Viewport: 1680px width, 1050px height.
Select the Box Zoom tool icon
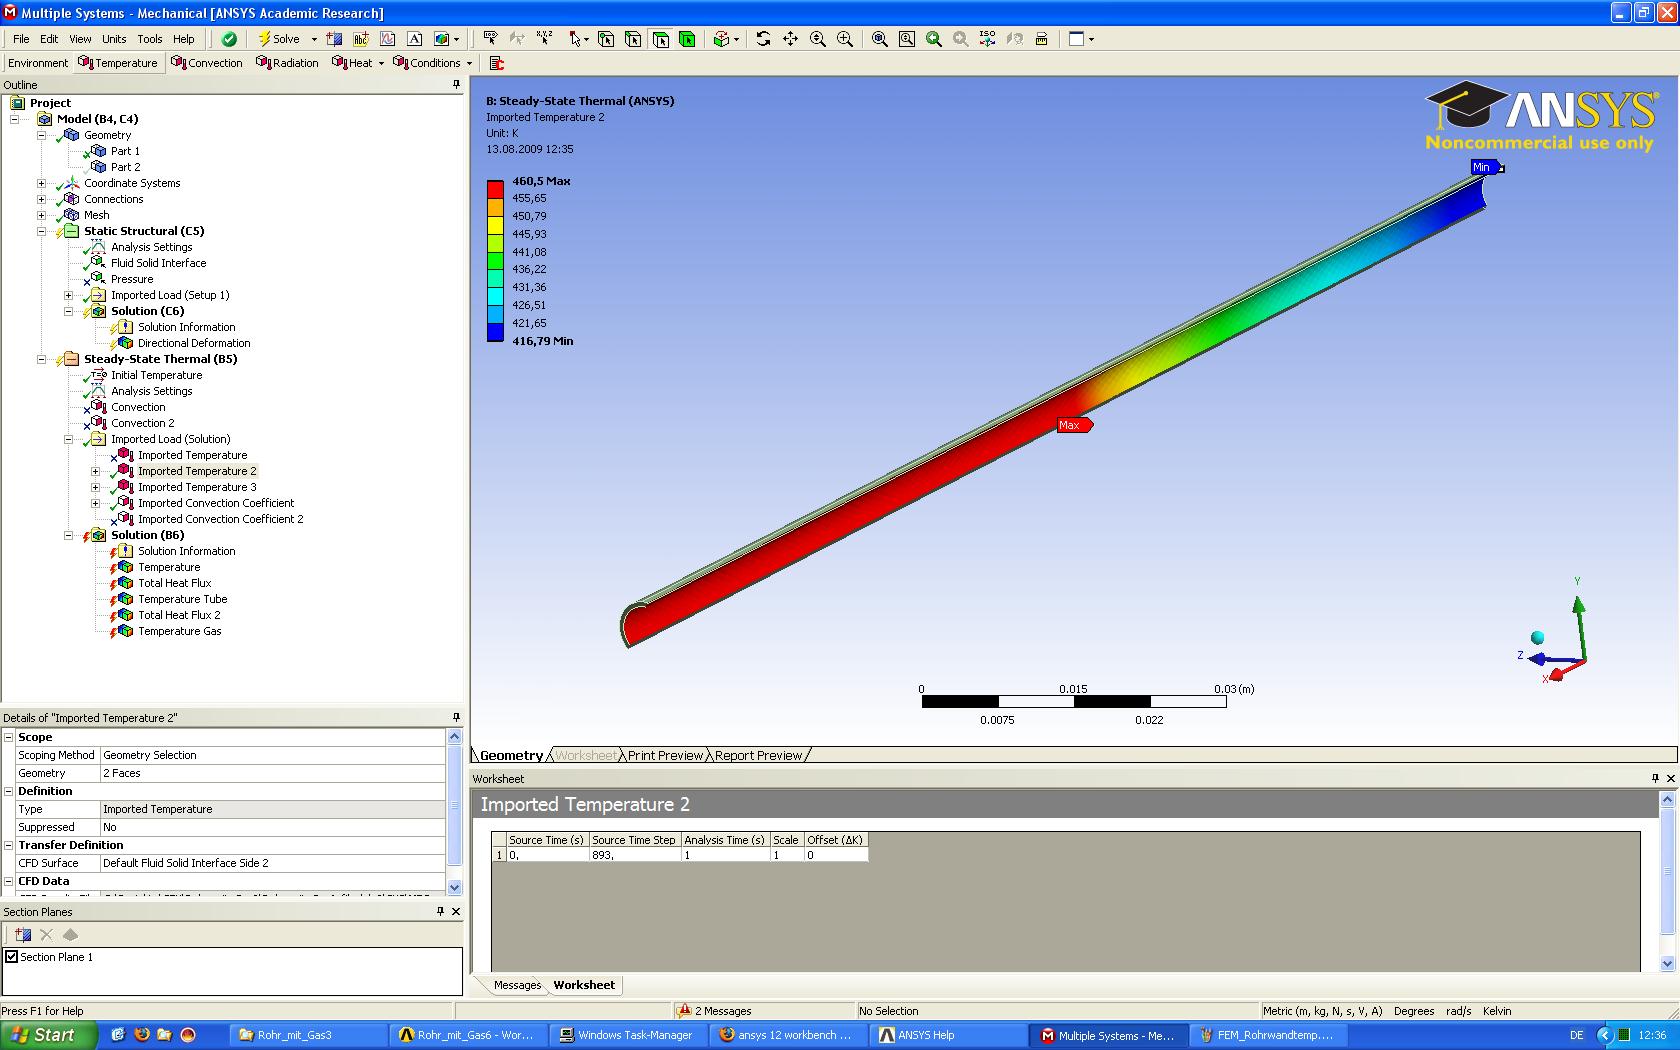844,39
